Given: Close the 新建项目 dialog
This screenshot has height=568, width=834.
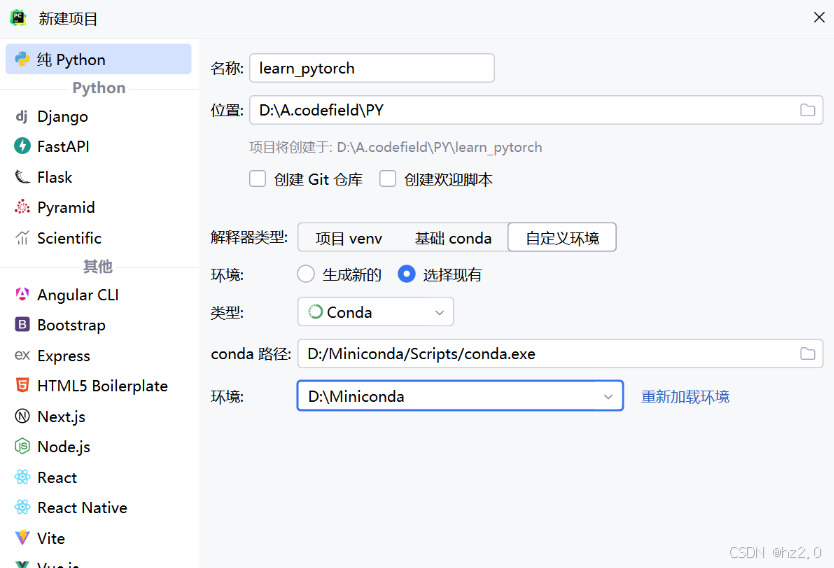Looking at the screenshot, I should click(819, 18).
